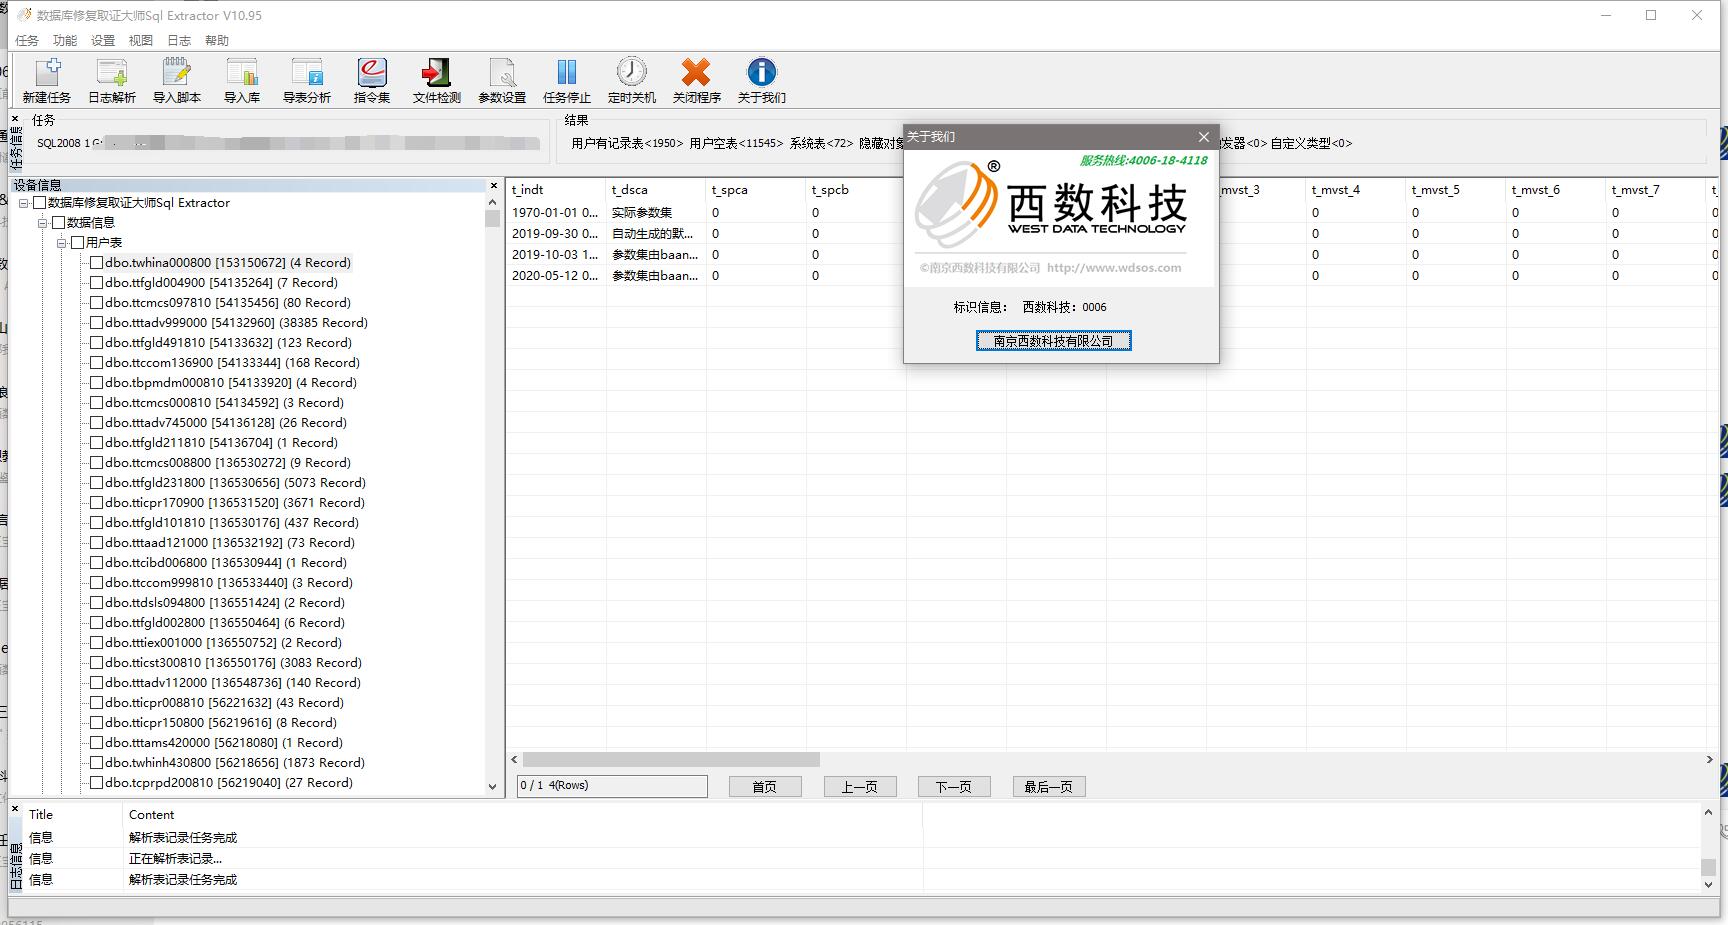Open the 帮助 menu

tap(217, 41)
